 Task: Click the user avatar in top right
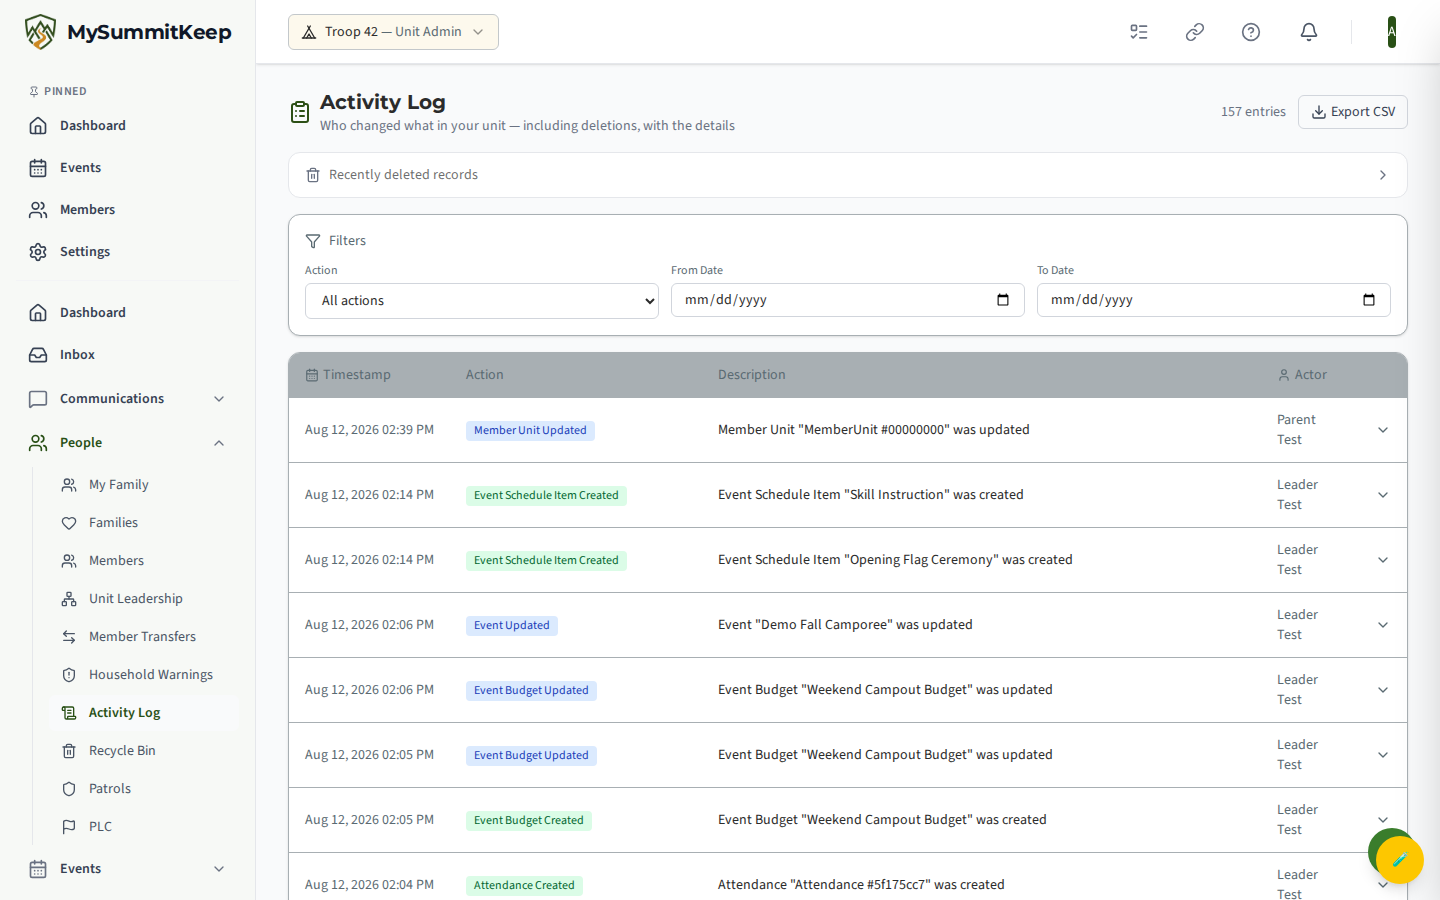pos(1391,32)
